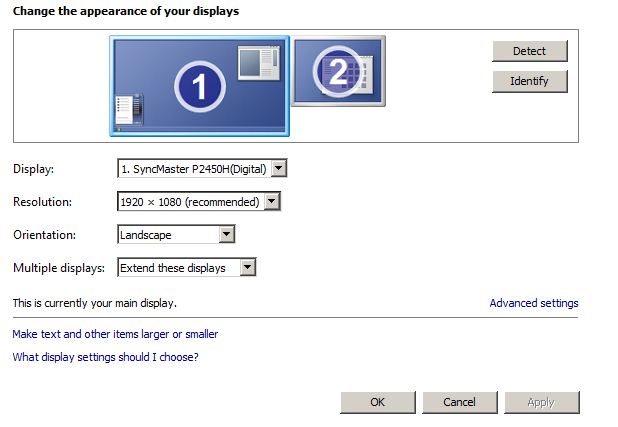
Task: Click the 'Change the appearance of your displays' heading
Action: tap(126, 11)
